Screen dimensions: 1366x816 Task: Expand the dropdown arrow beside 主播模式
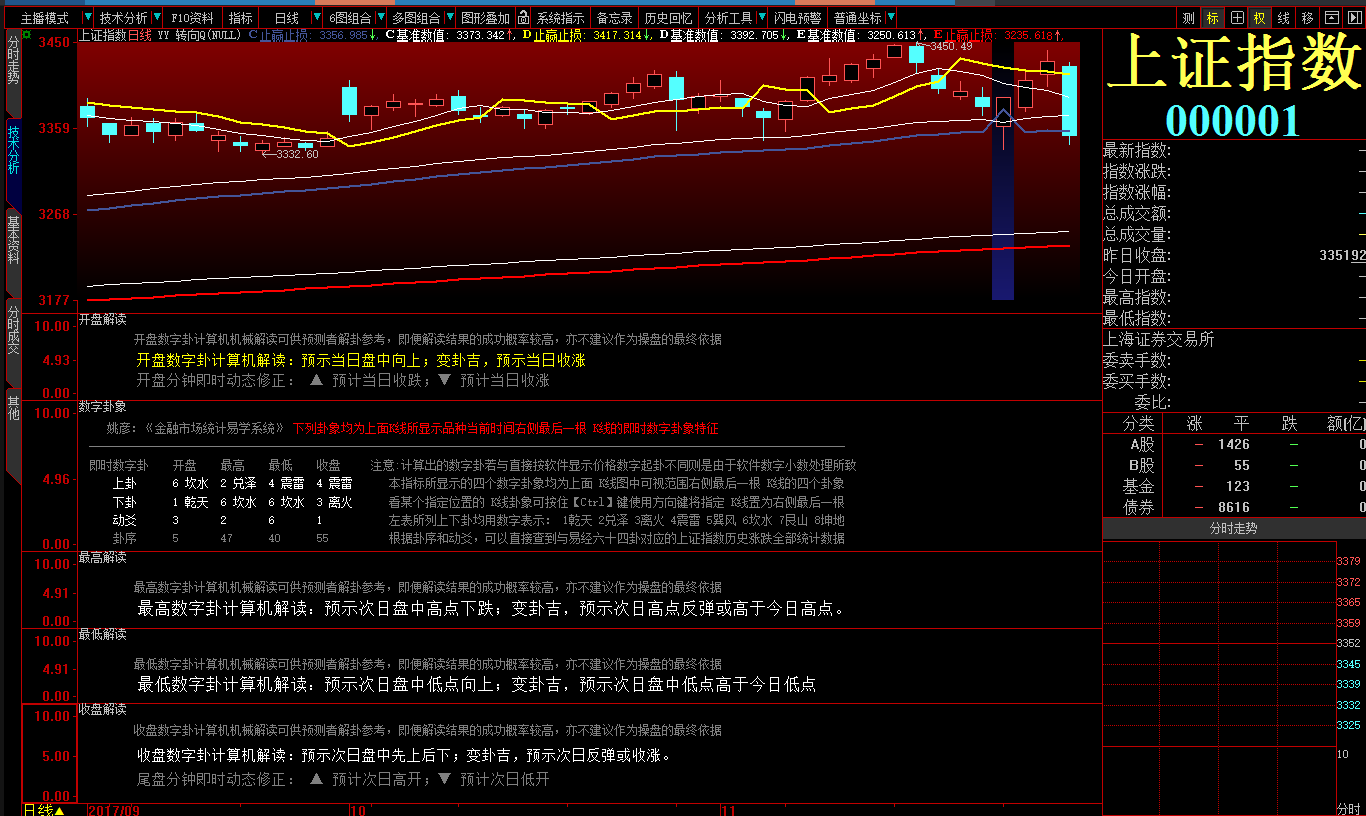coord(88,18)
